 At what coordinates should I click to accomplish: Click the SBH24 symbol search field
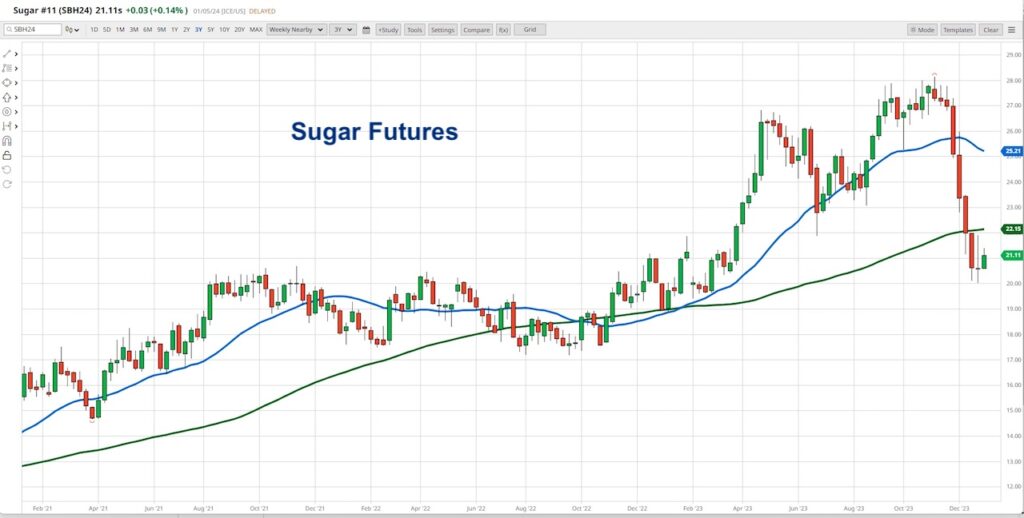33,30
